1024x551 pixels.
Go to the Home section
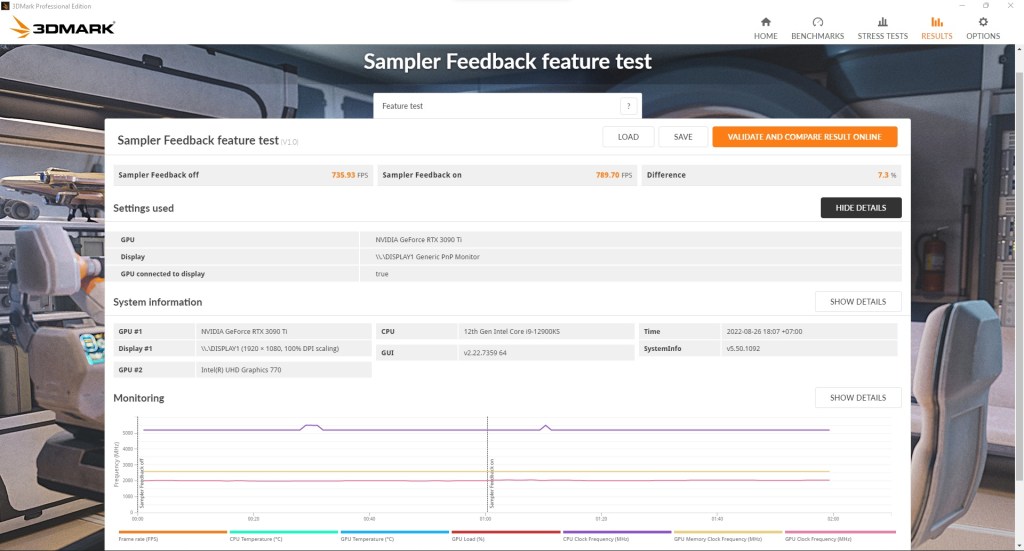[765, 29]
